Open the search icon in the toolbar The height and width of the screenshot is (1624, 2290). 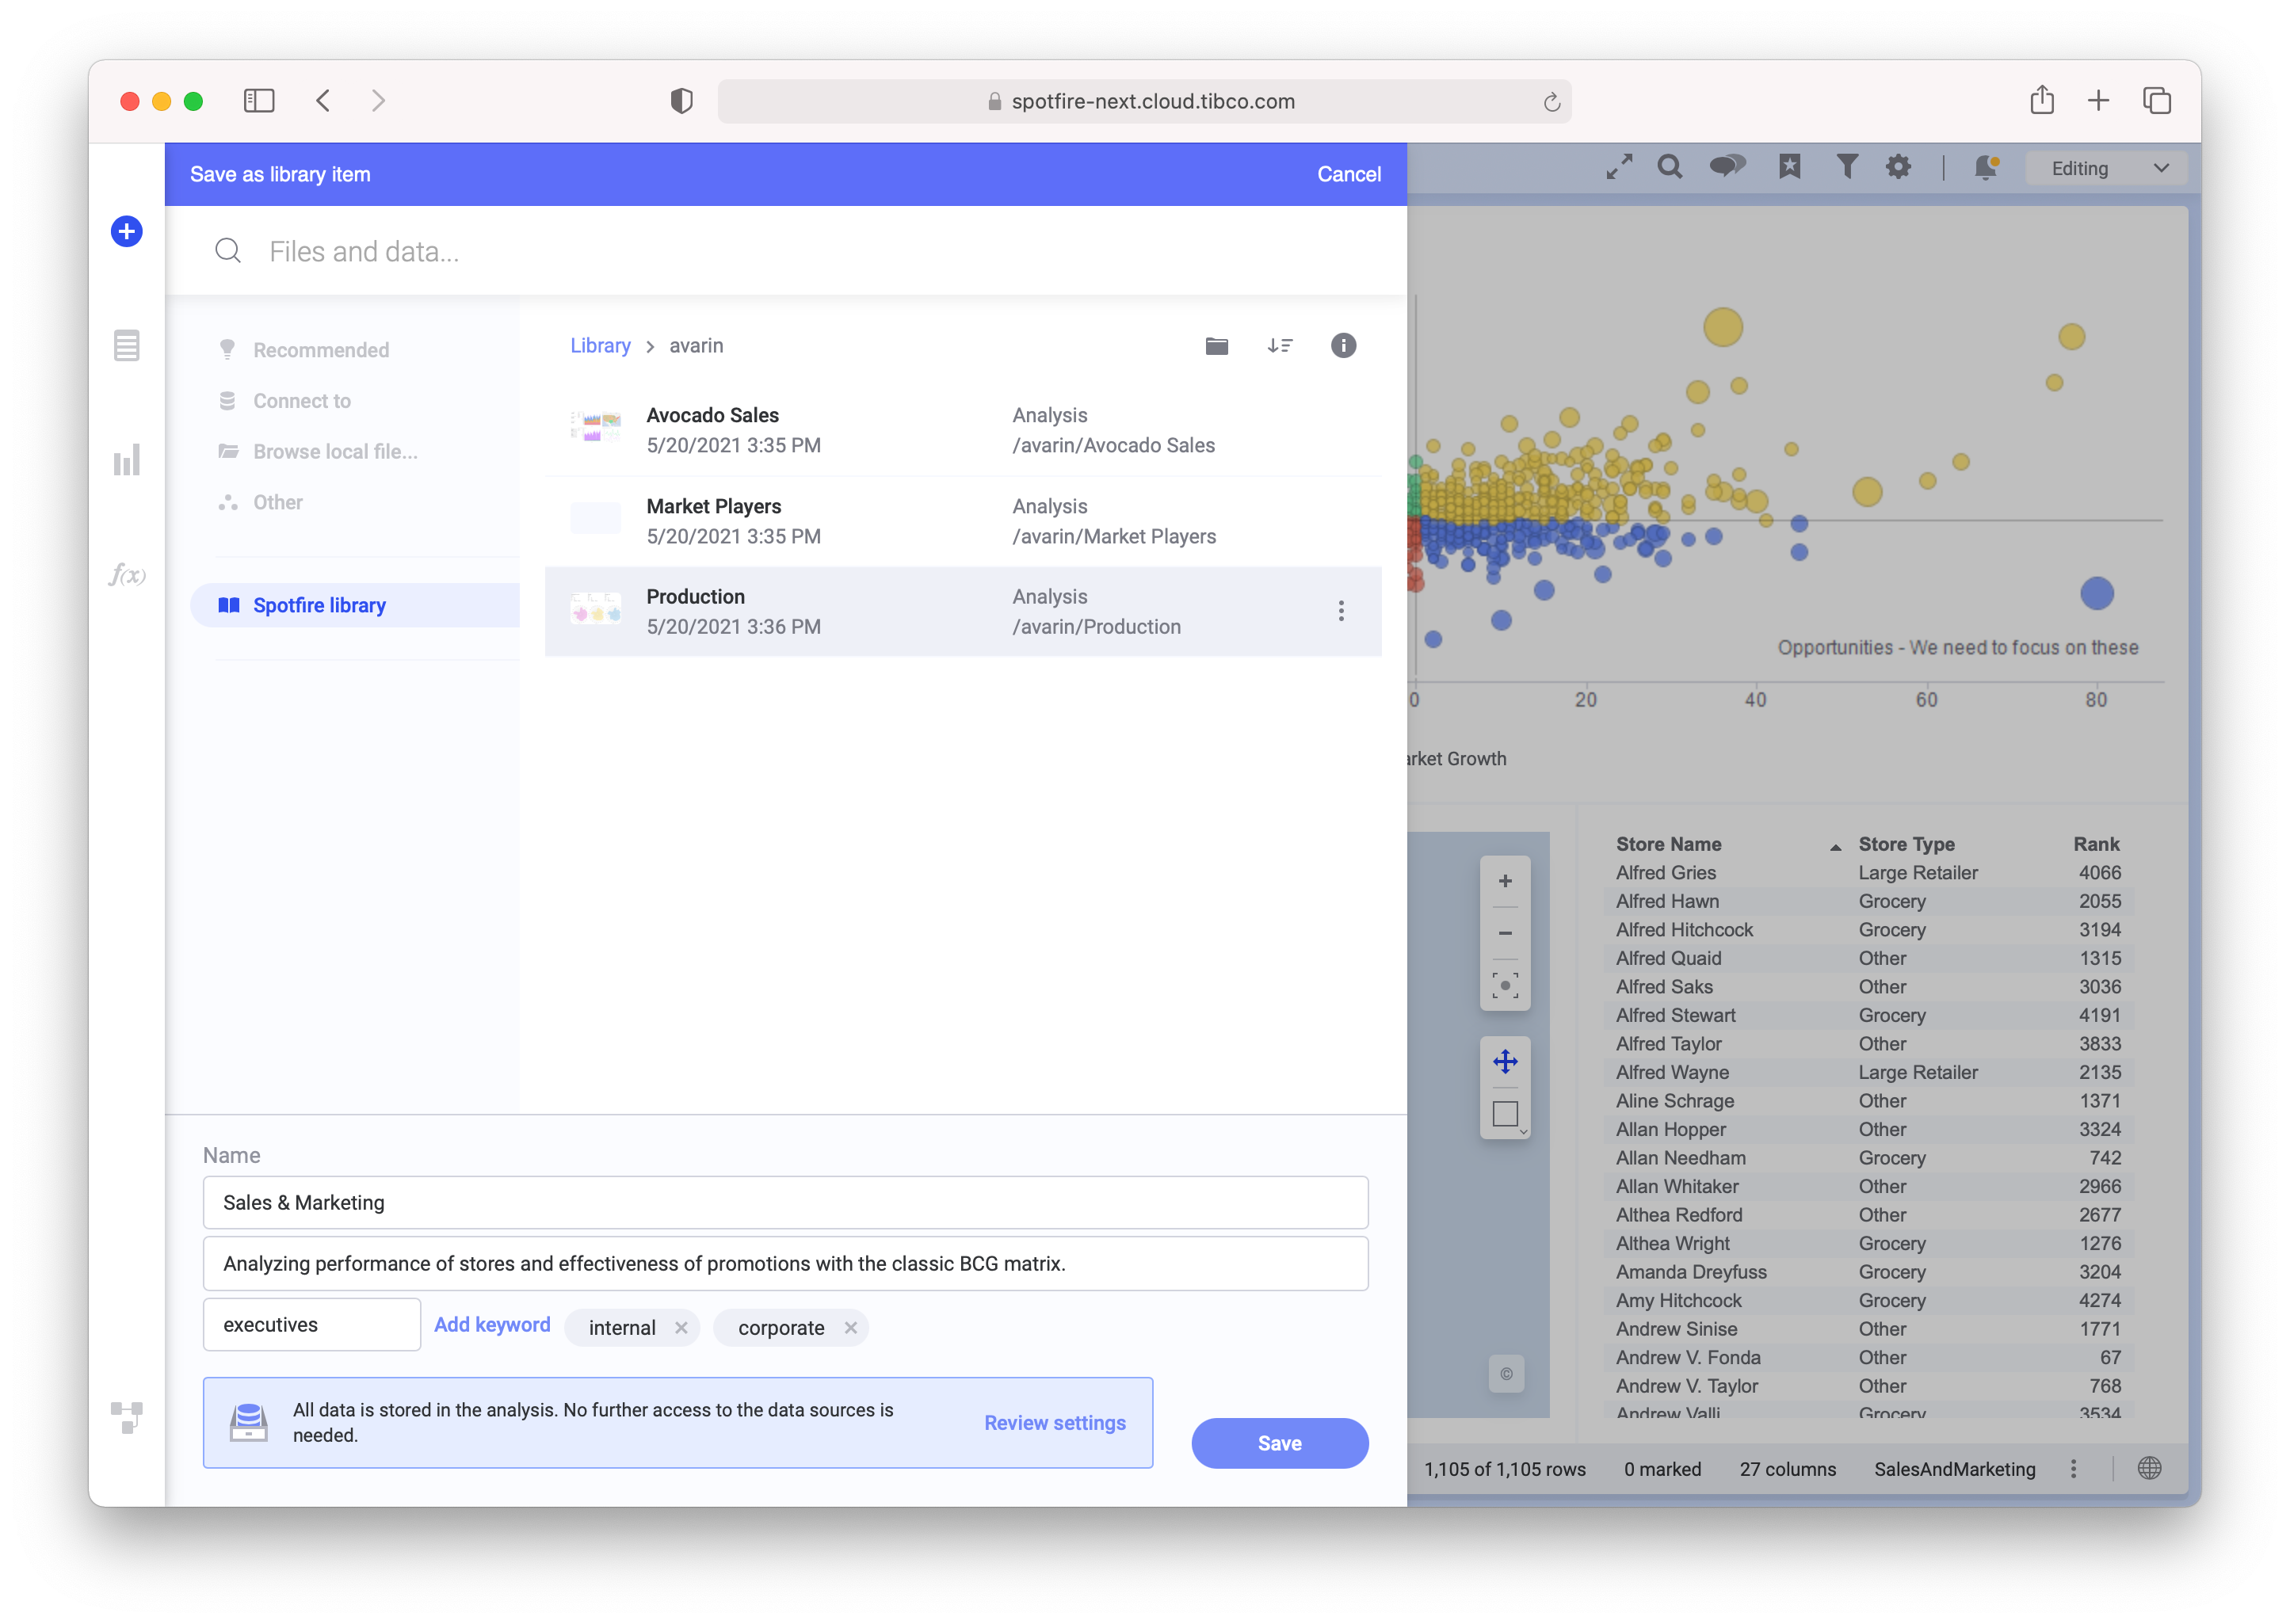point(1669,167)
